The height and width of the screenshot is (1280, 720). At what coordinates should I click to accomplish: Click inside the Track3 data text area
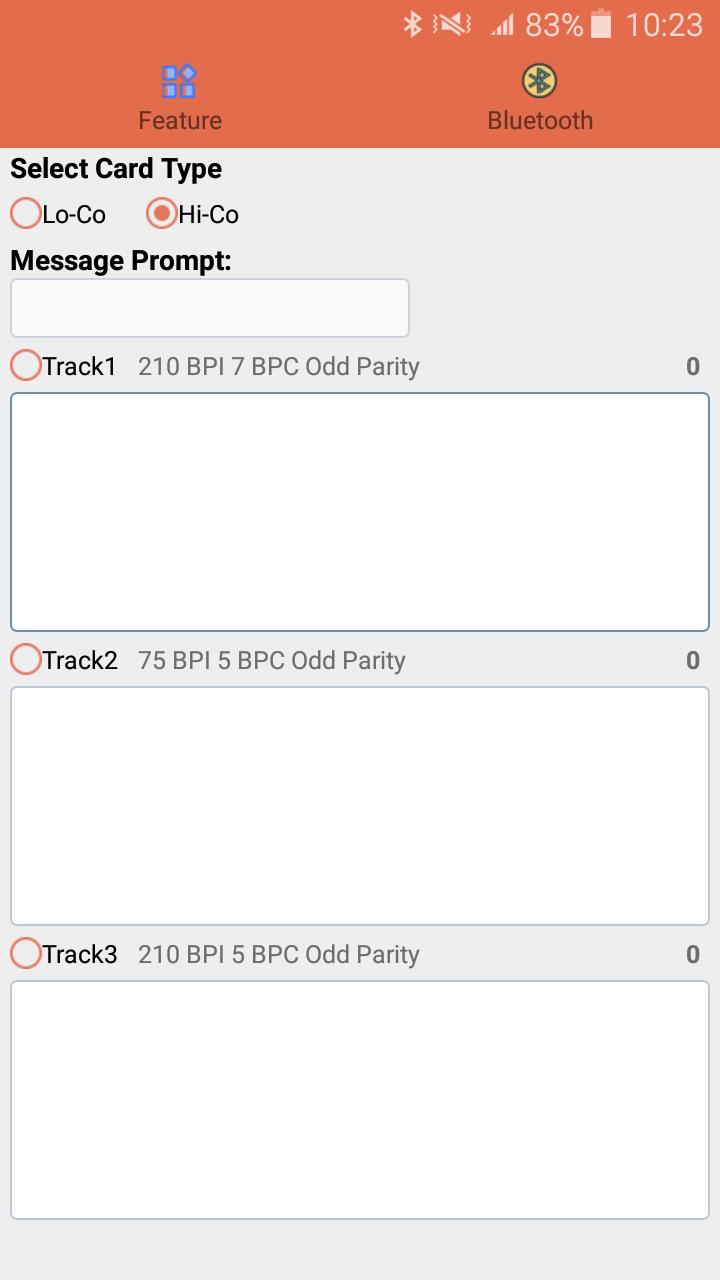pos(360,1100)
